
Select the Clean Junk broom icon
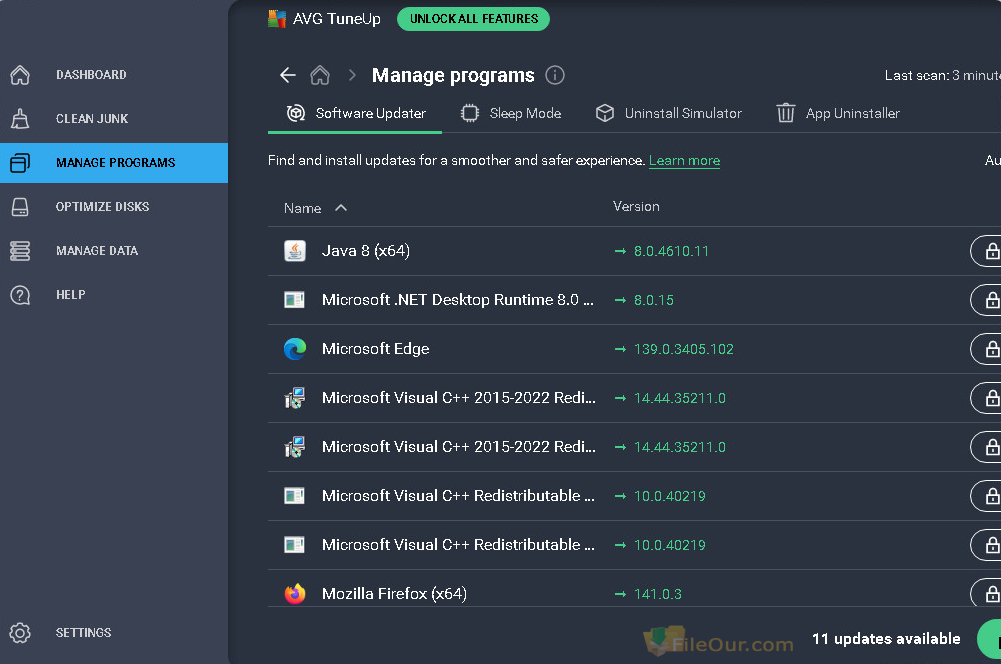20,119
